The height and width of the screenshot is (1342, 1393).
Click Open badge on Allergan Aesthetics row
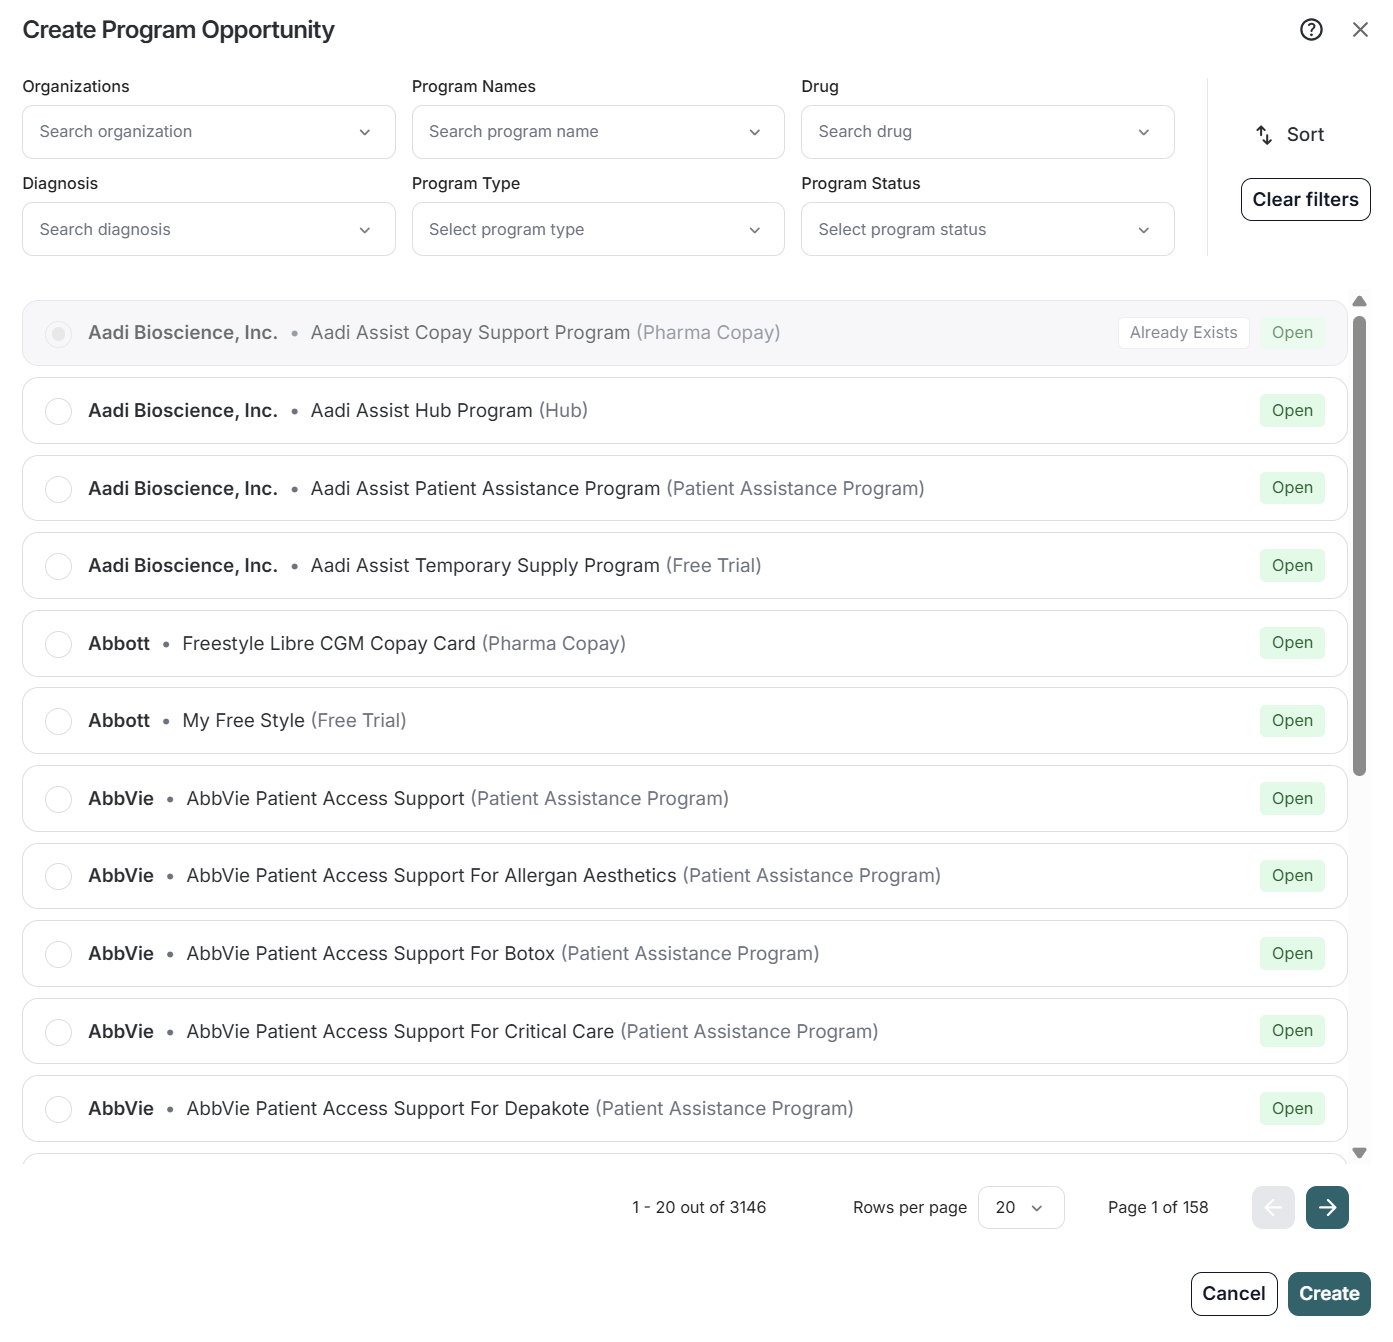(x=1292, y=876)
